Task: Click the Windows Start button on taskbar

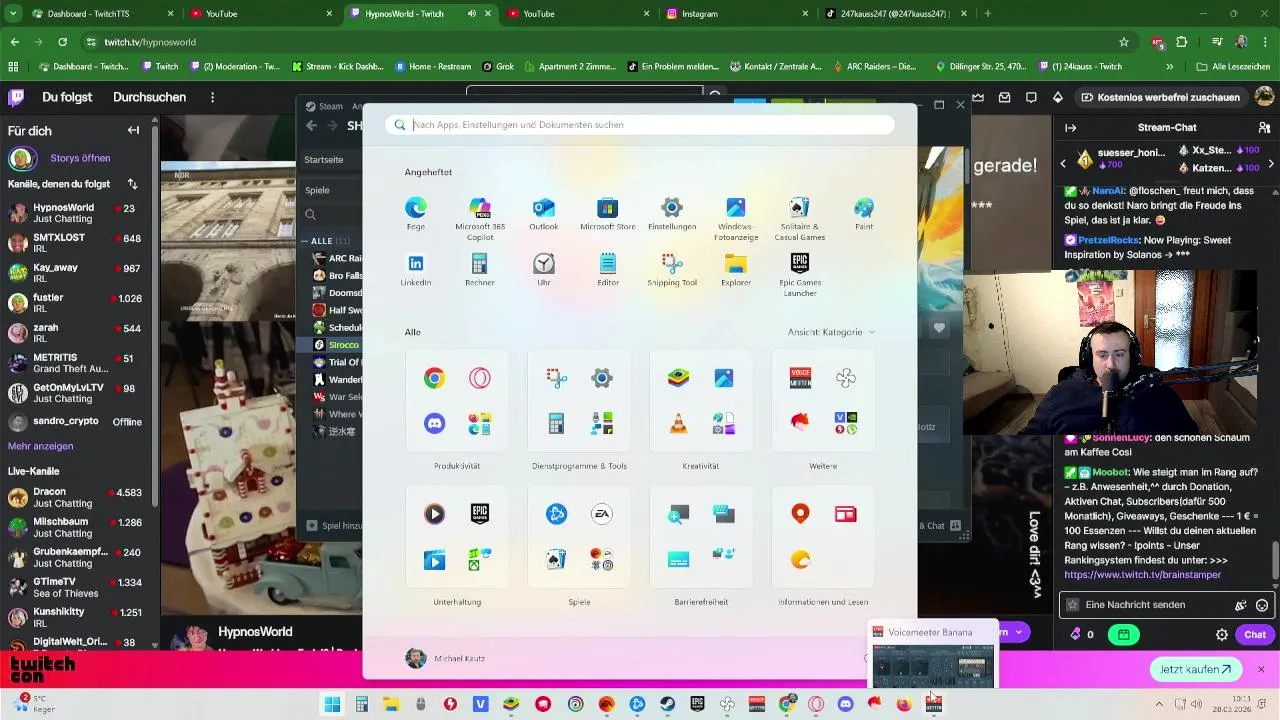Action: (x=332, y=704)
